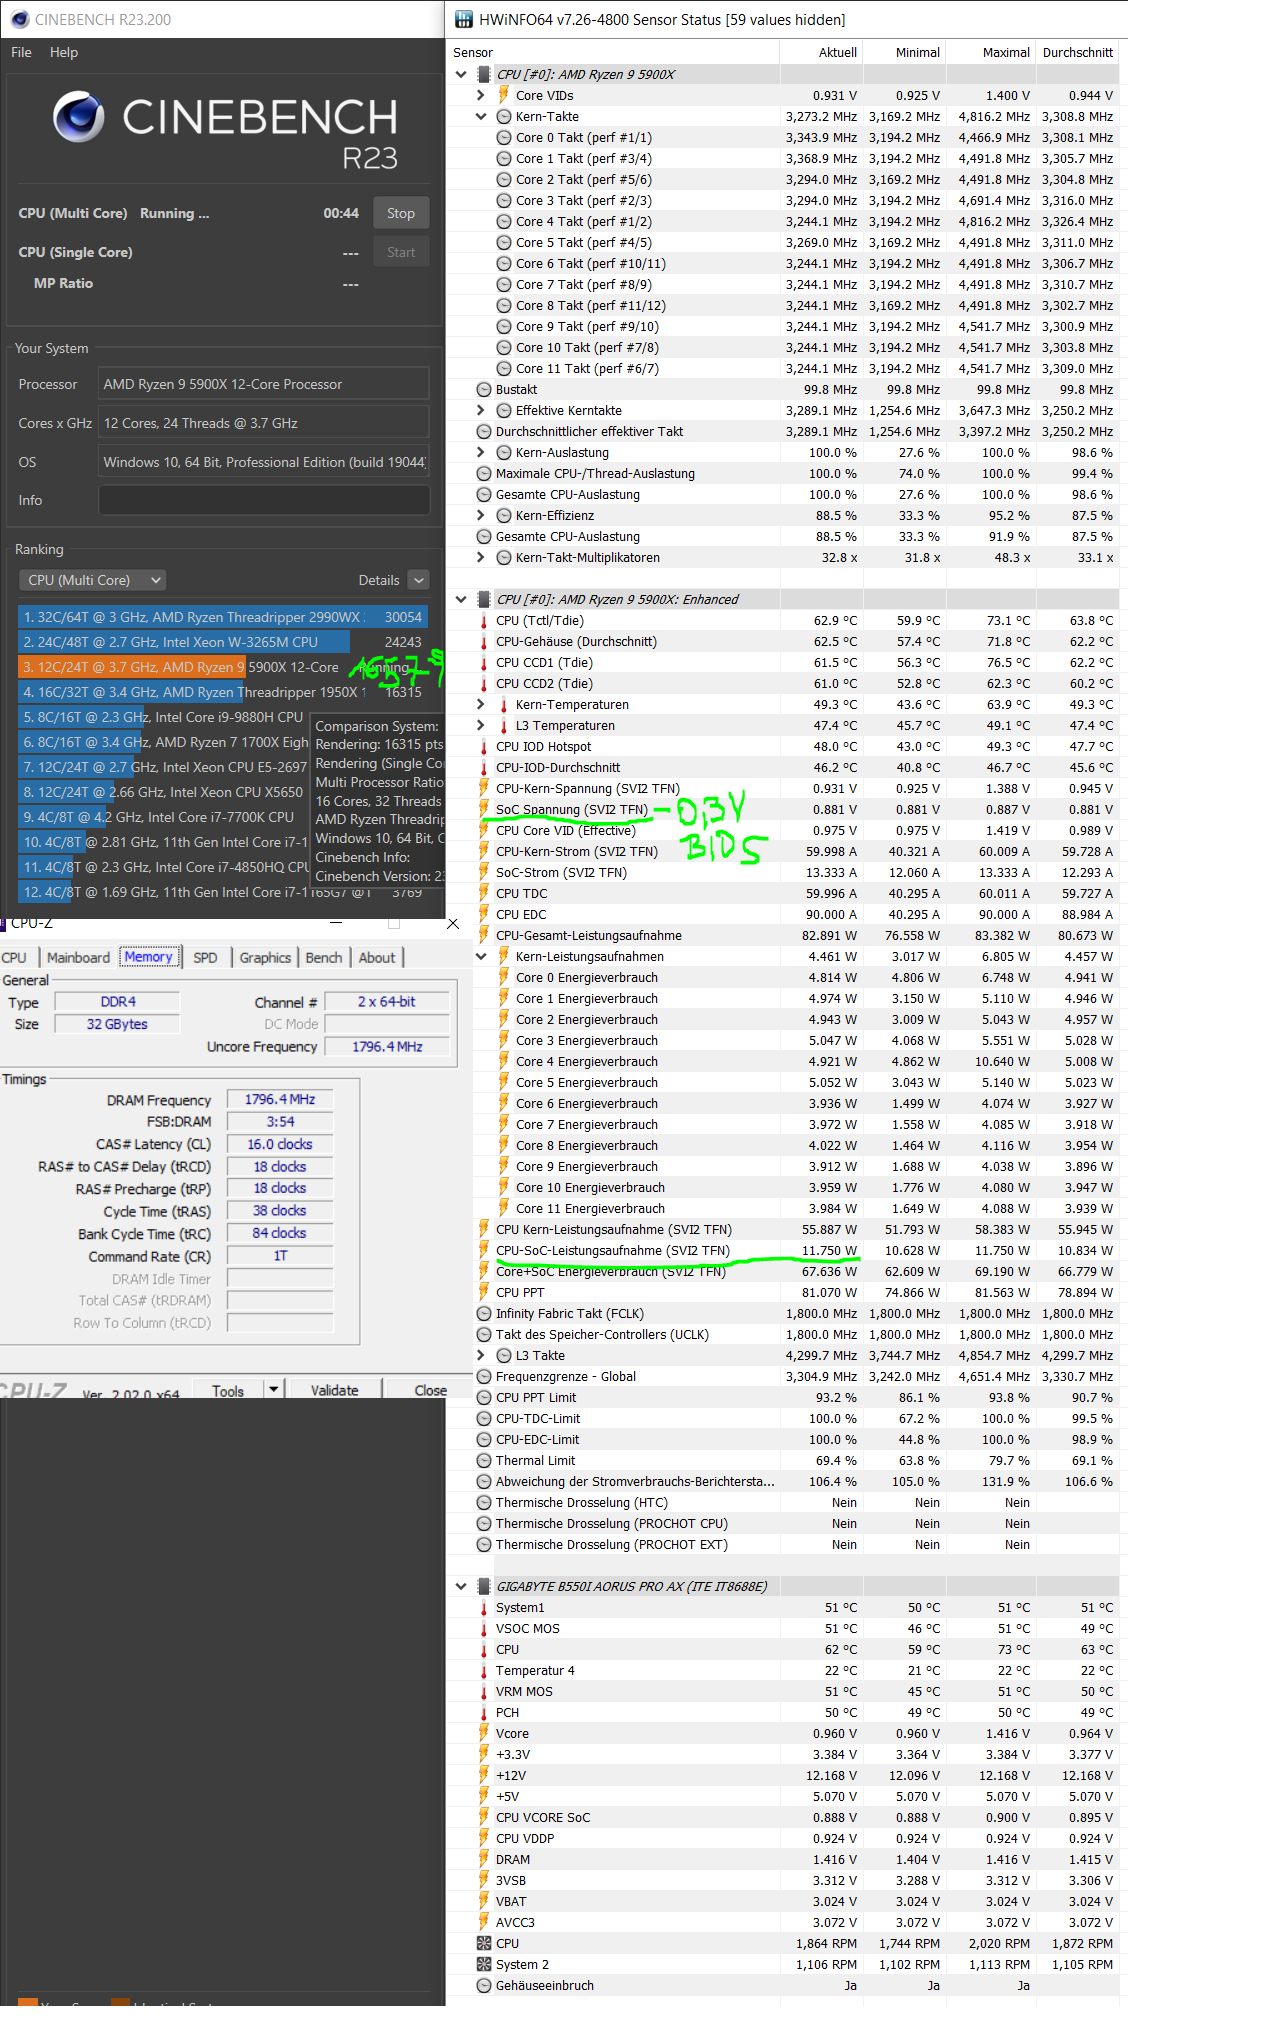Click the bolt icon beside CPU PPT
The width and height of the screenshot is (1280, 2026).
point(484,1292)
